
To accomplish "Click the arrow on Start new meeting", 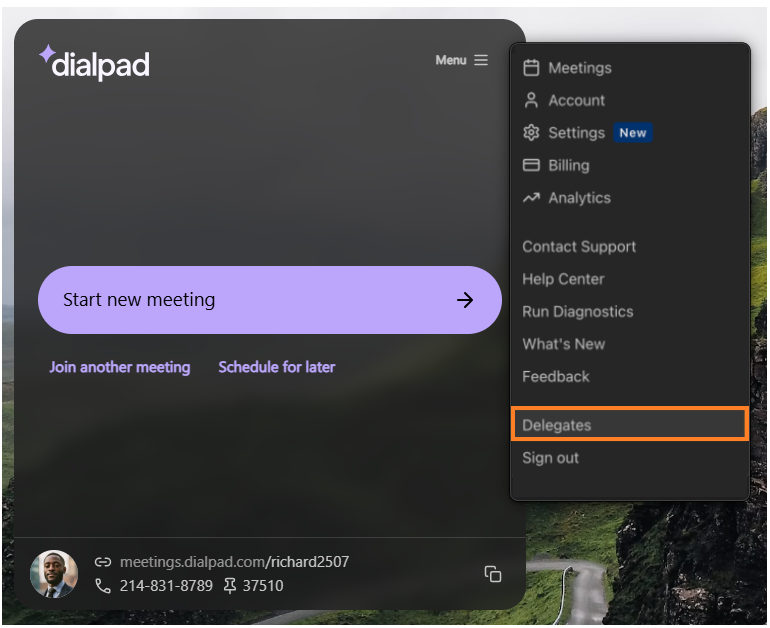I will 465,300.
